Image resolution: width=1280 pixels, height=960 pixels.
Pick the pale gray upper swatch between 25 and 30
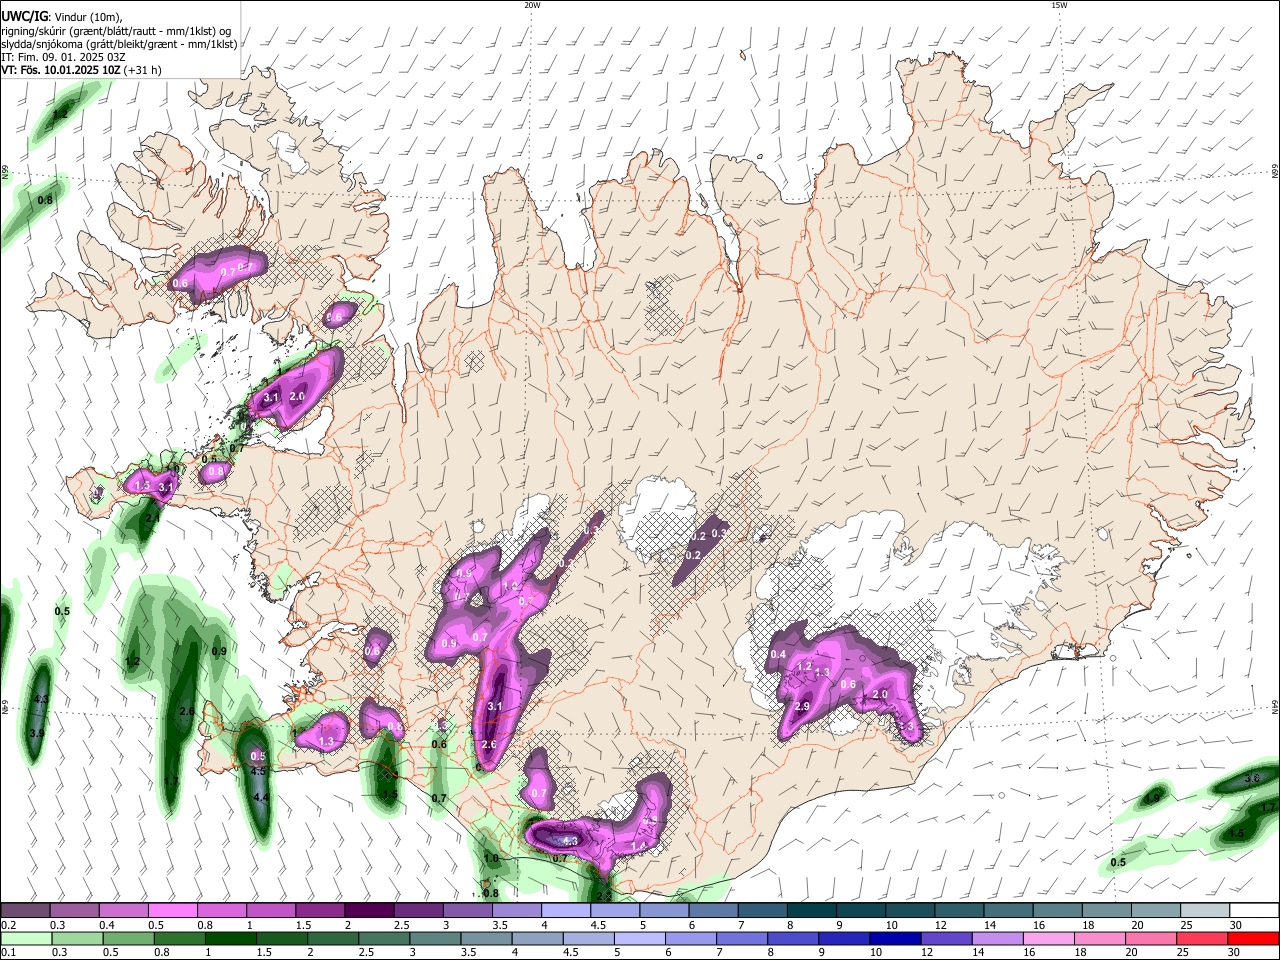1206,911
